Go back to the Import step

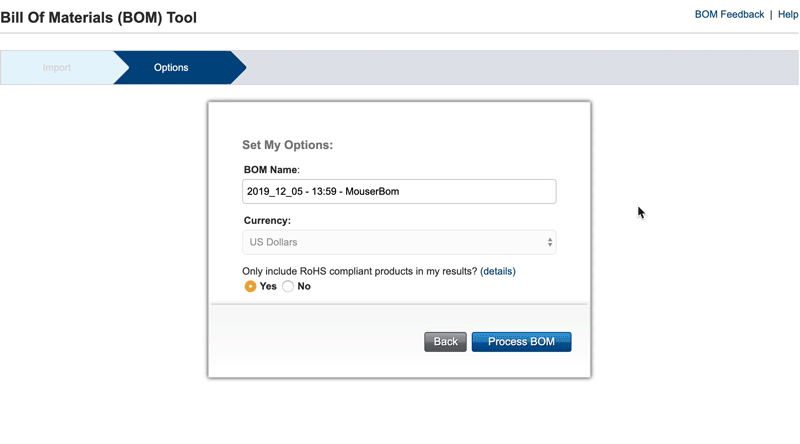tap(57, 68)
